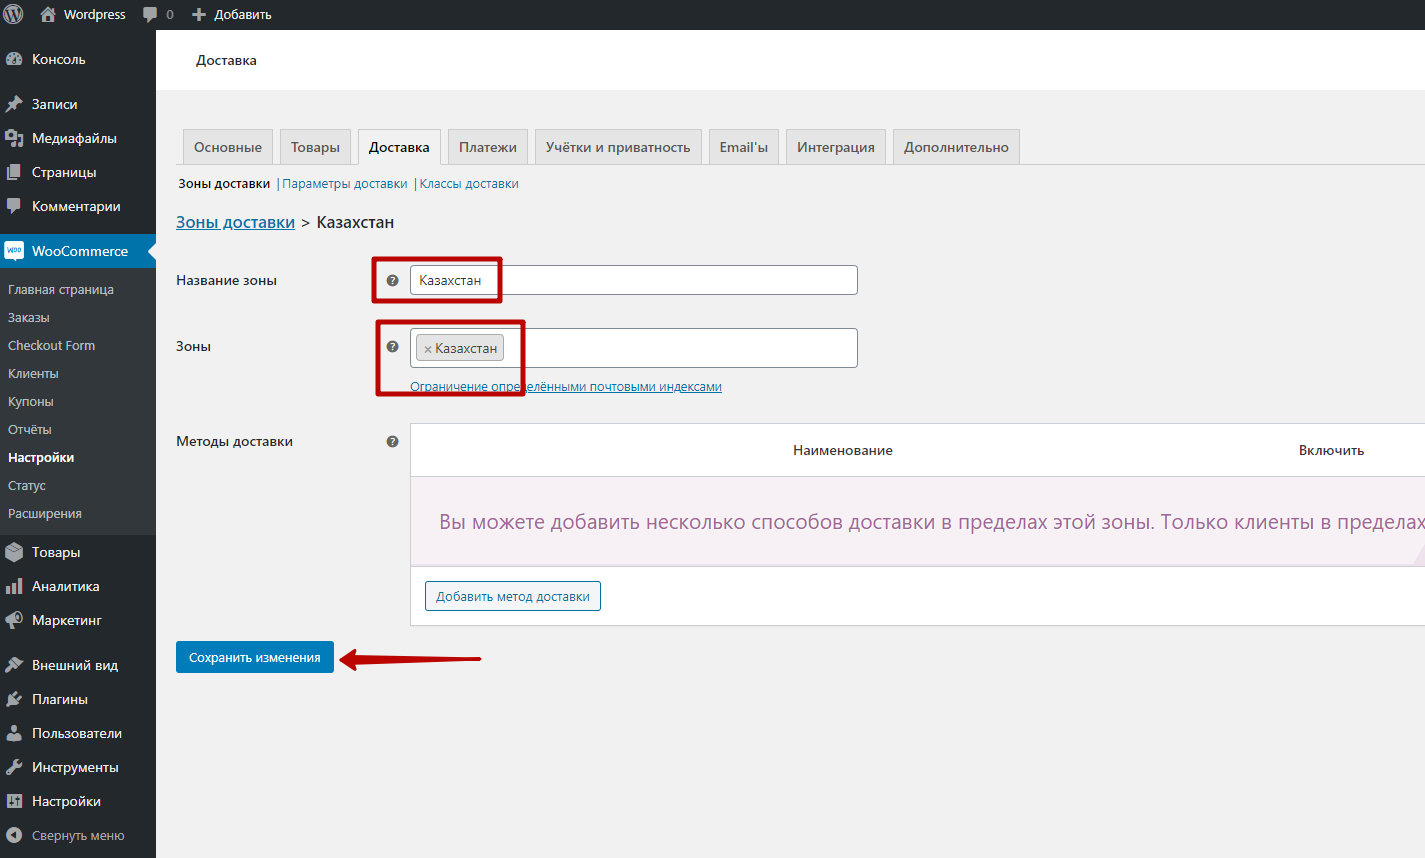Click the Плагины plug icon
Image resolution: width=1425 pixels, height=858 pixels.
14,699
